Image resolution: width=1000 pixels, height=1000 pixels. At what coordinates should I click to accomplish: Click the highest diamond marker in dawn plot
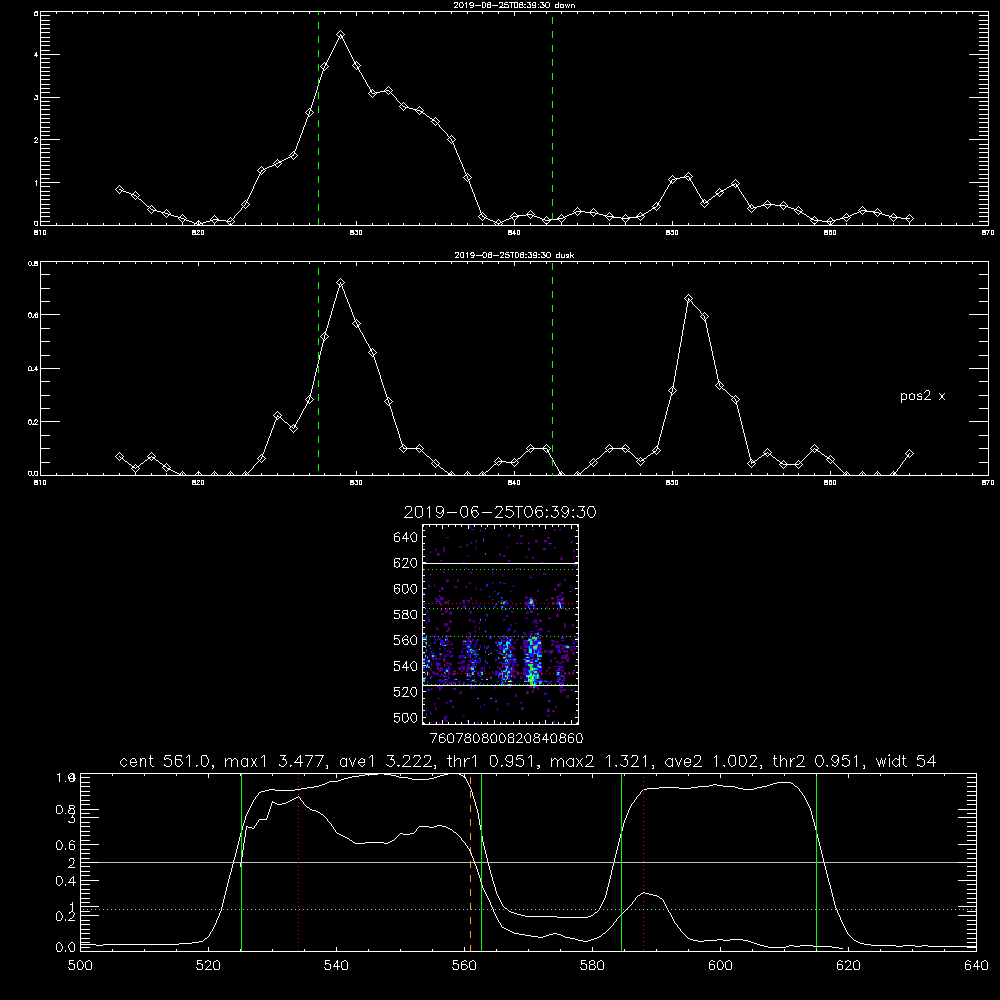pos(341,35)
